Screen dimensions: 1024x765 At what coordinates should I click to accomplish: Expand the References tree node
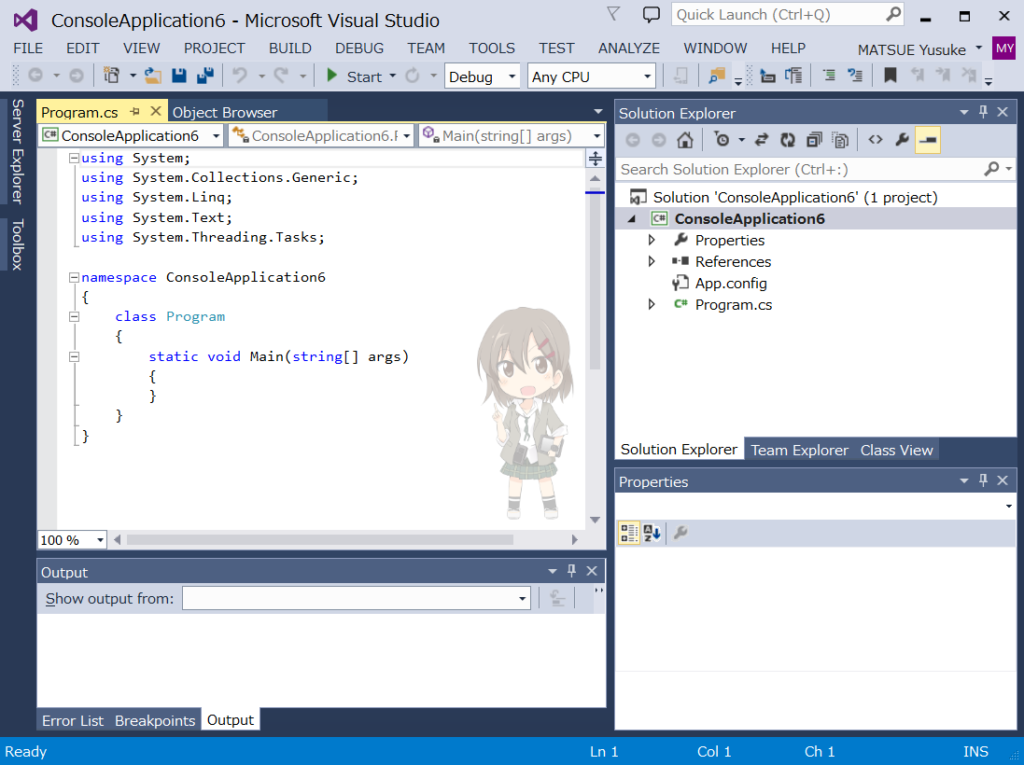point(651,262)
